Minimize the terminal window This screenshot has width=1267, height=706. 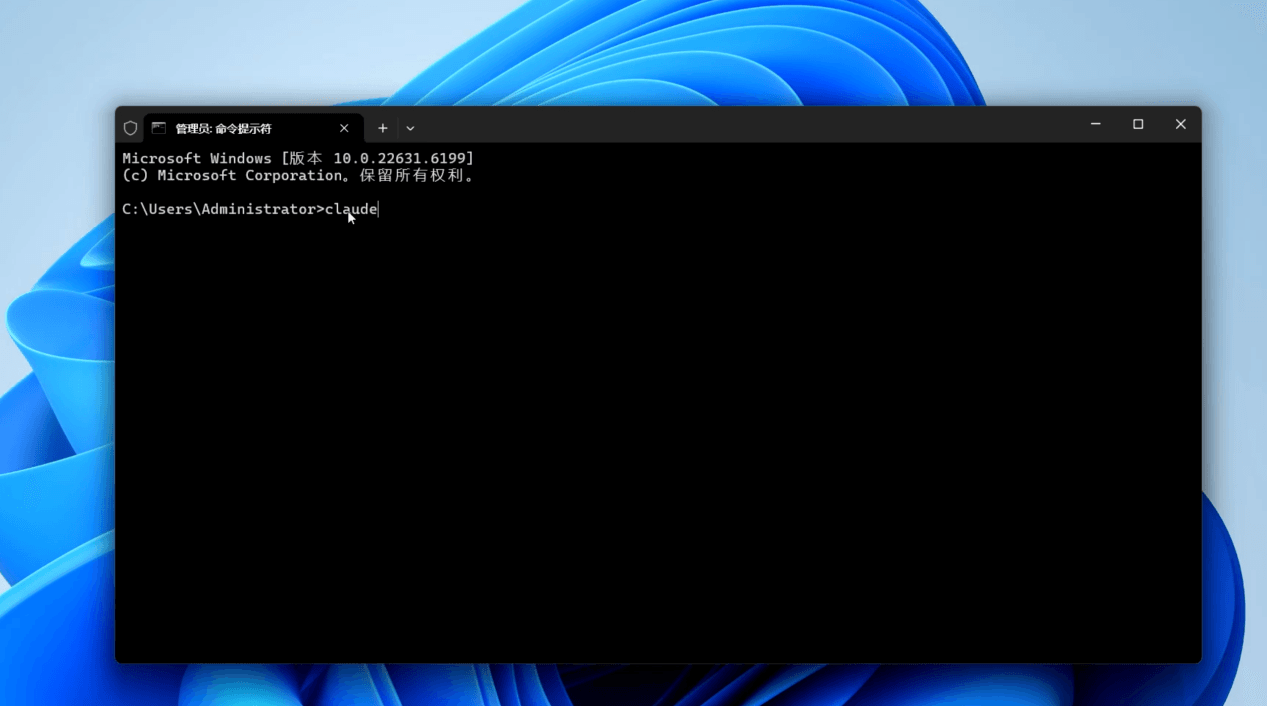point(1095,125)
